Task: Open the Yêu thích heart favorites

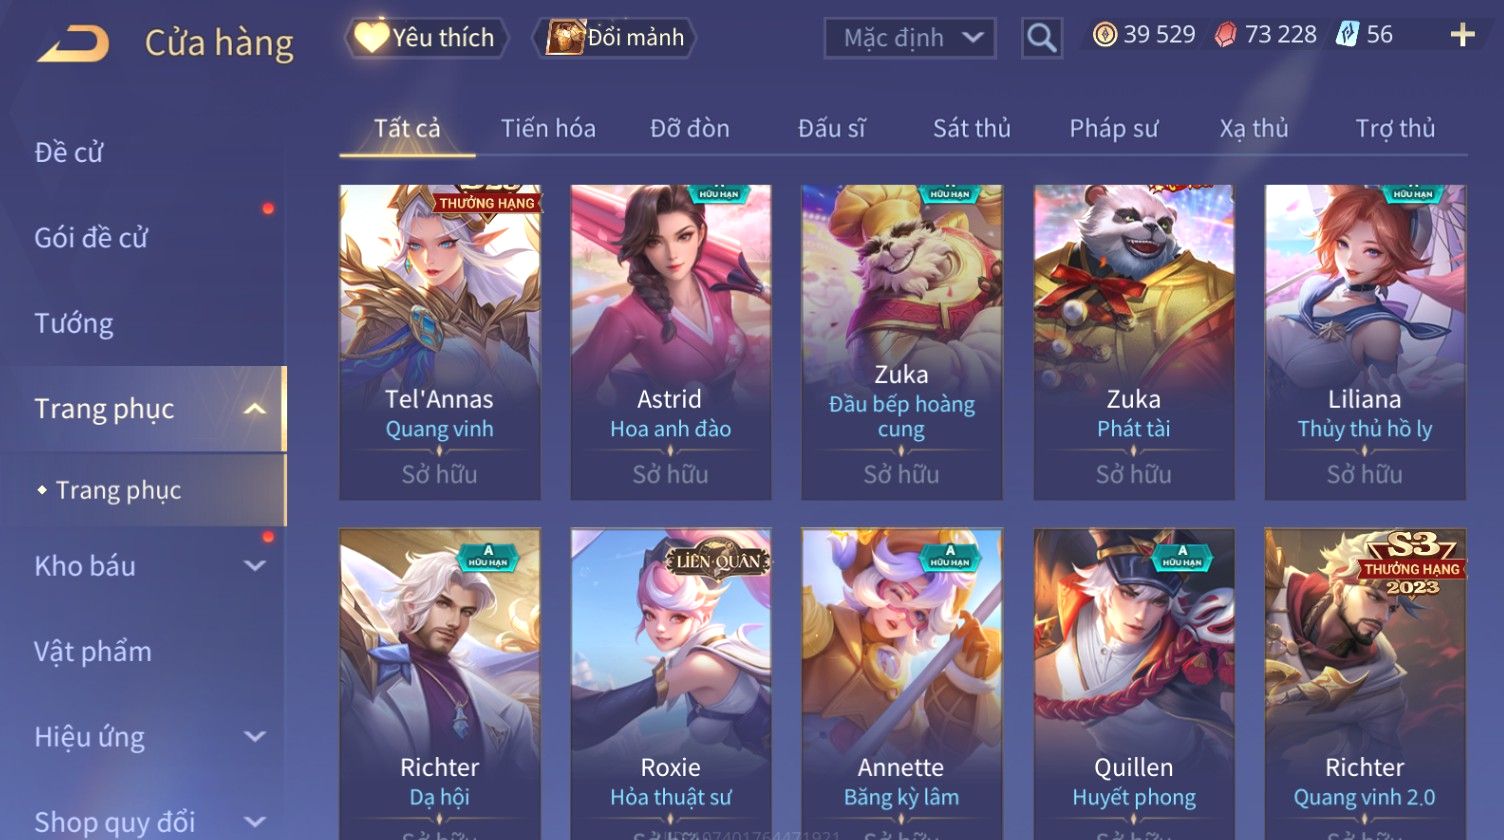Action: 426,38
